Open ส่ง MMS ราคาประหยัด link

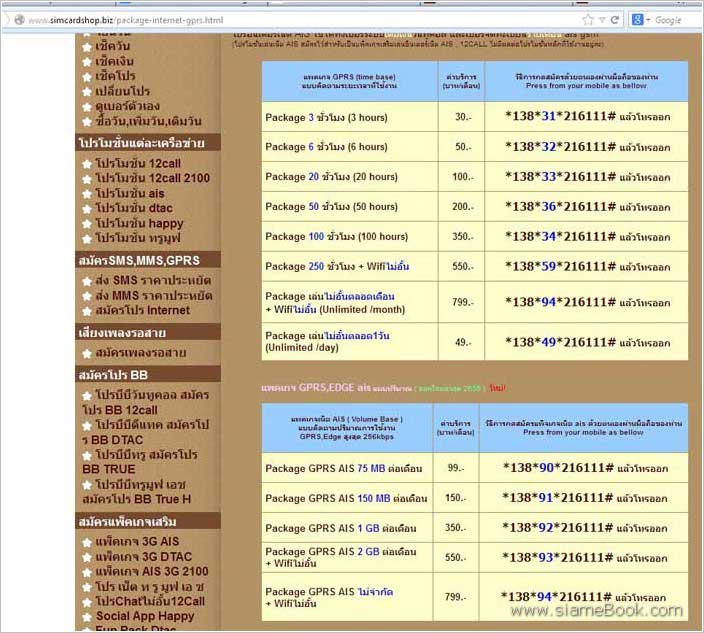click(x=154, y=296)
